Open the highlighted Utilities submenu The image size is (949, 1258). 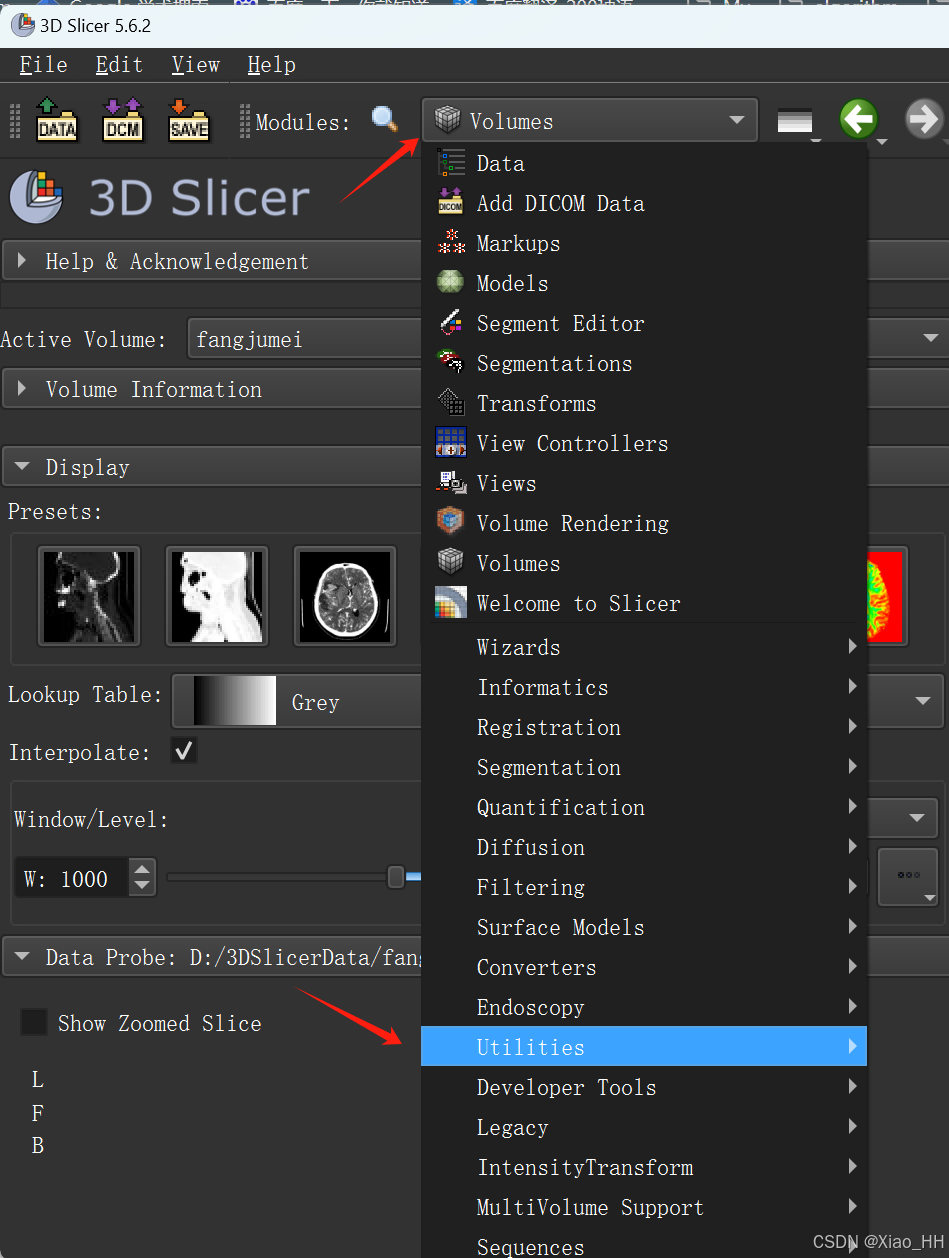tap(644, 1047)
